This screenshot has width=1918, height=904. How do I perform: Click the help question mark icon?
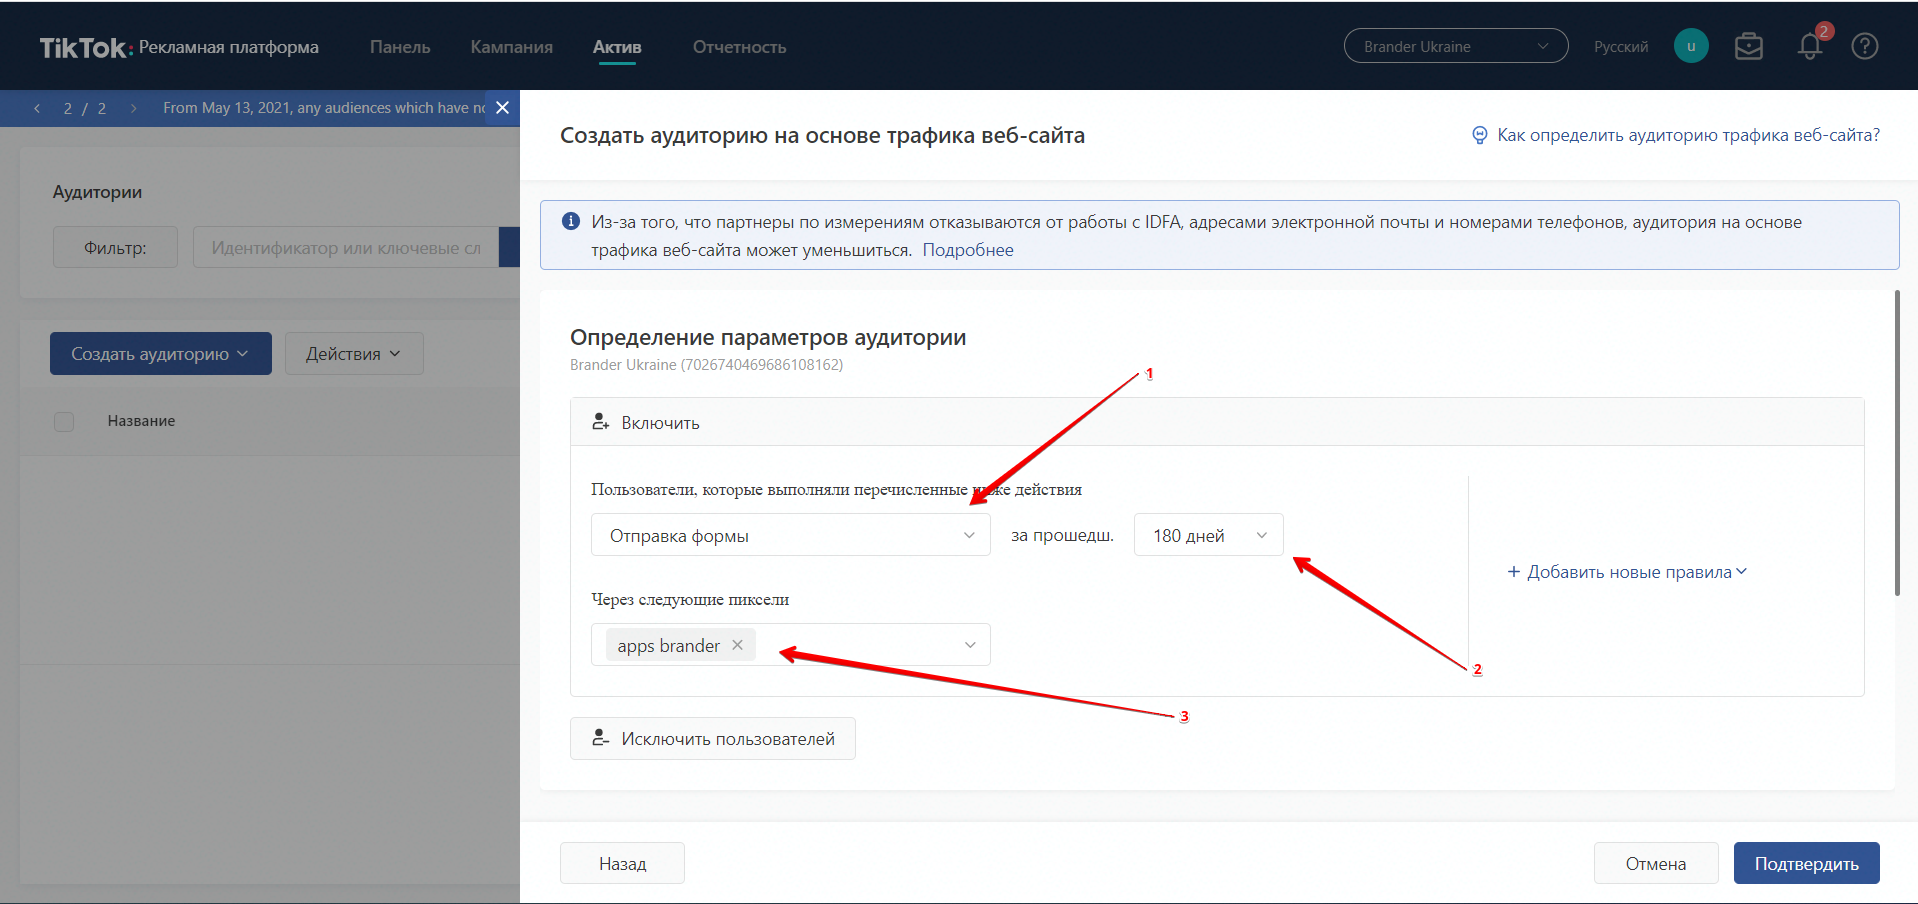(x=1864, y=47)
